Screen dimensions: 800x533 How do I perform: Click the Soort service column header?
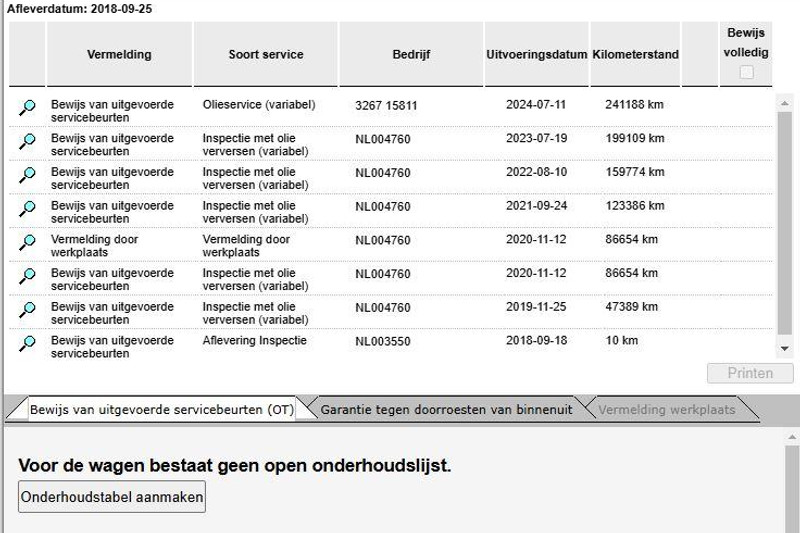tap(265, 55)
